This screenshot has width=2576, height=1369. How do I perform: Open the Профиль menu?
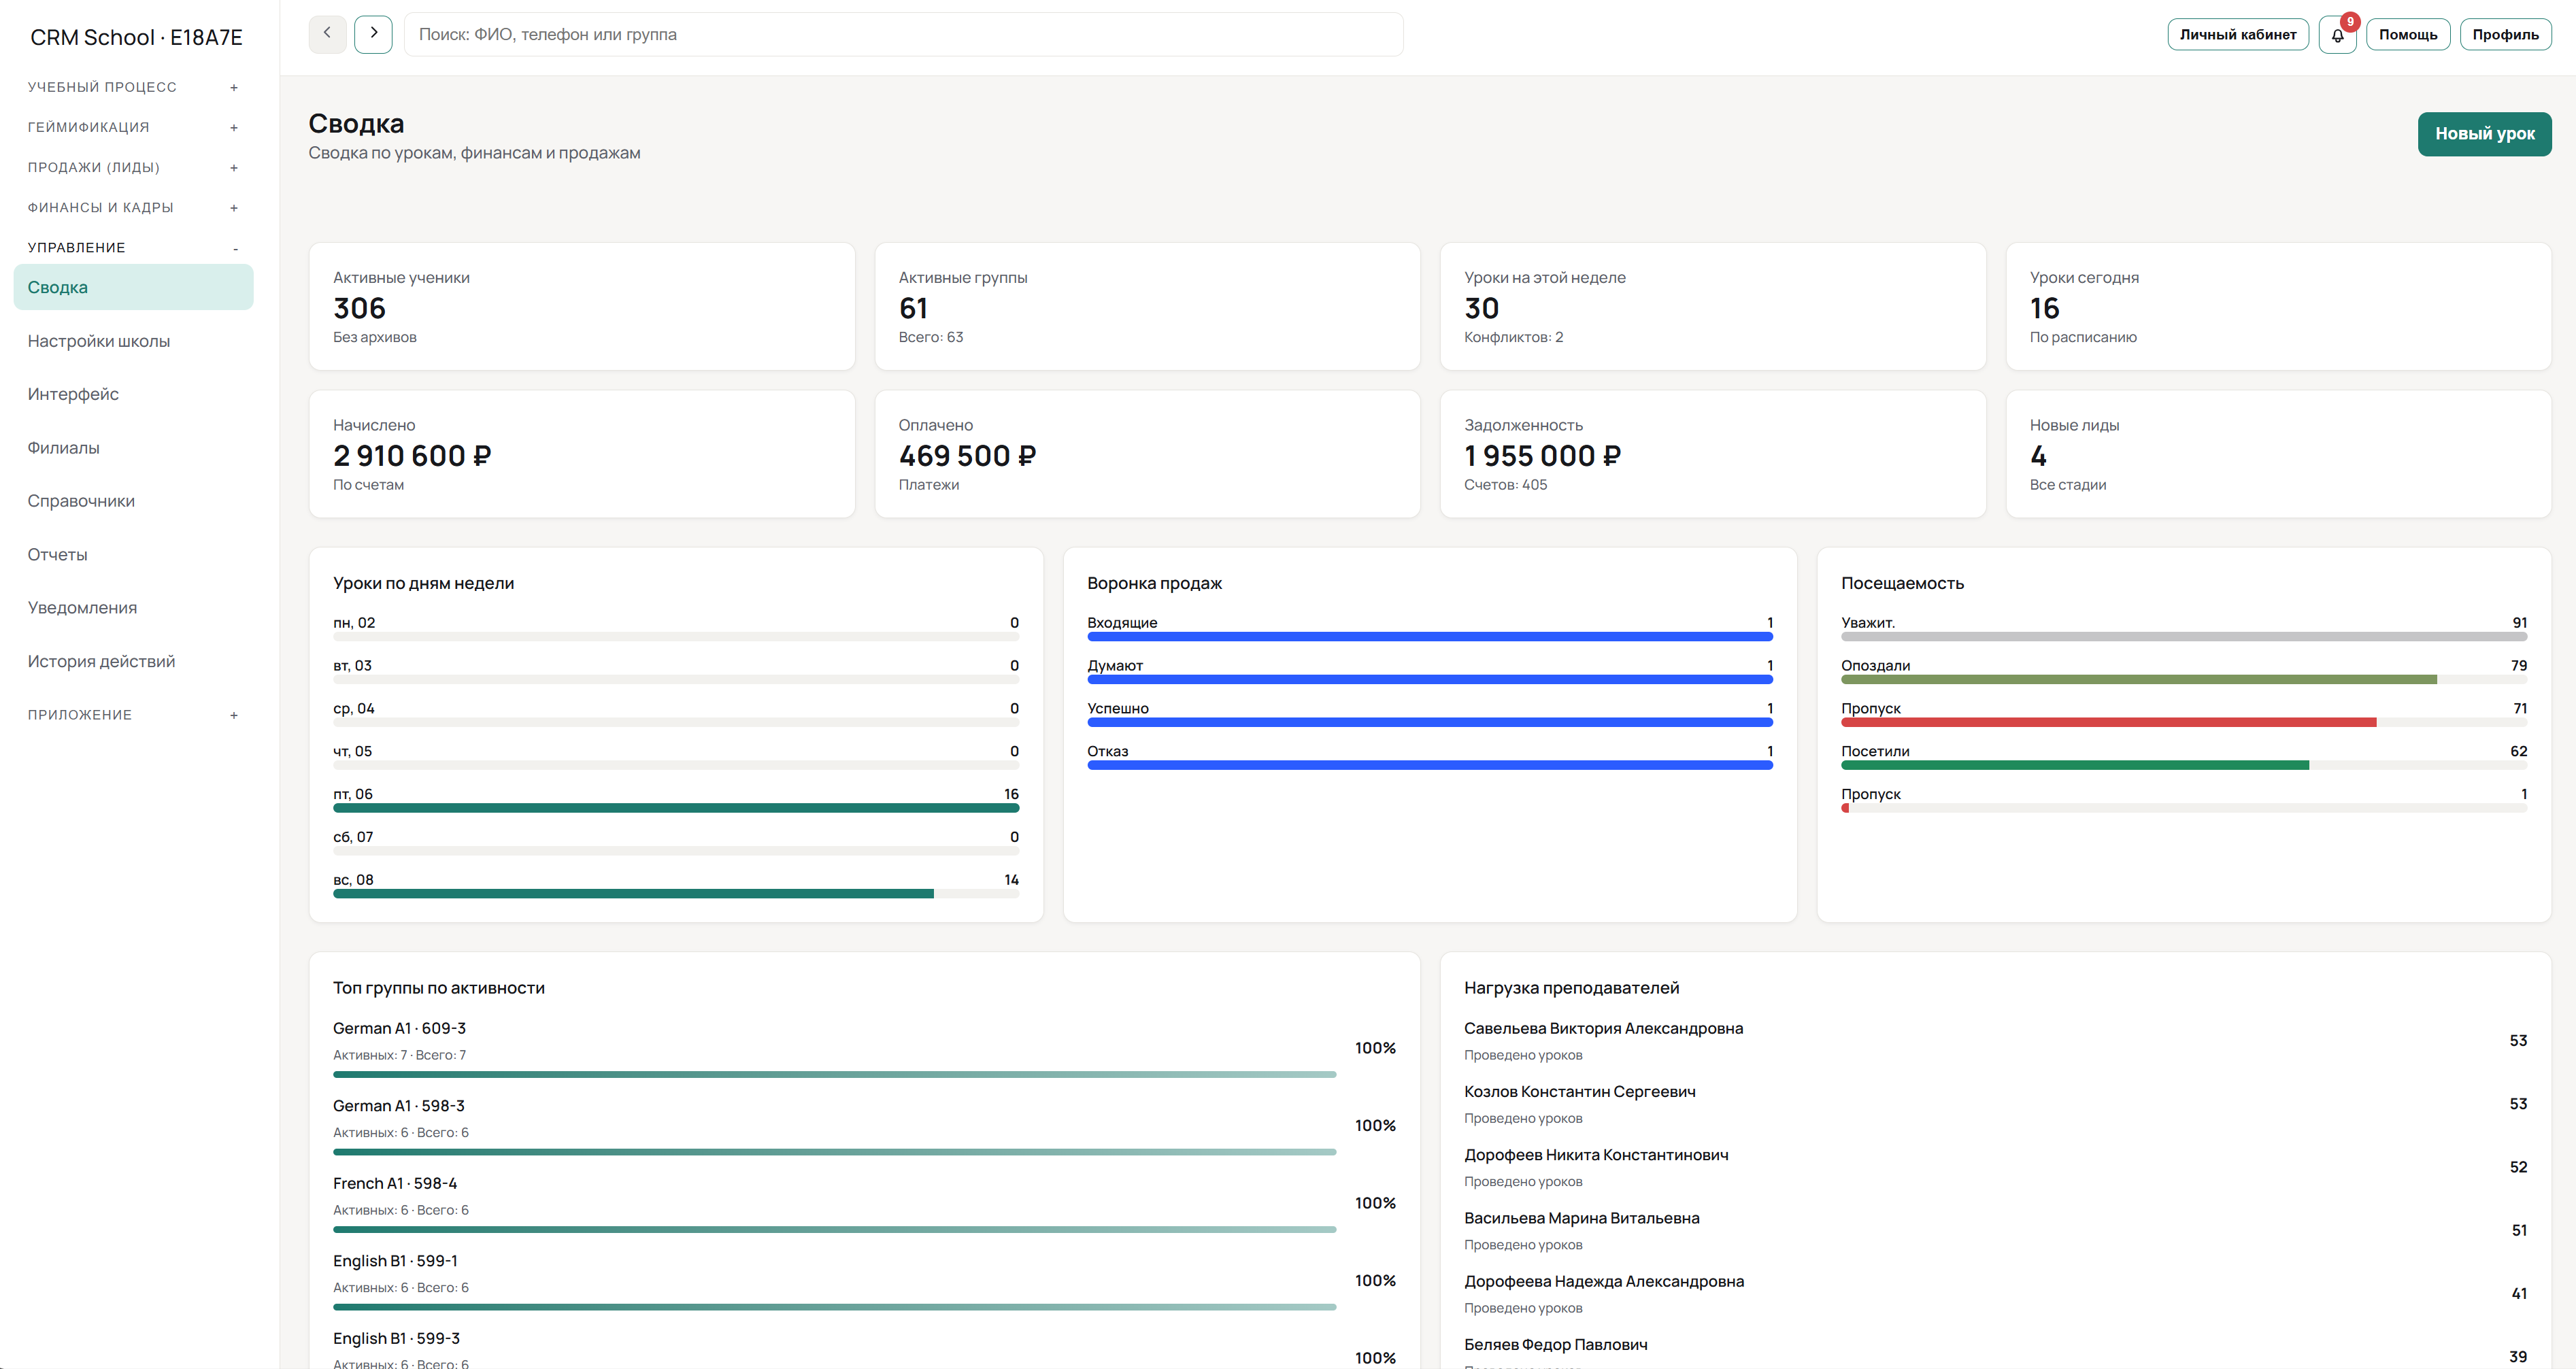click(x=2504, y=34)
